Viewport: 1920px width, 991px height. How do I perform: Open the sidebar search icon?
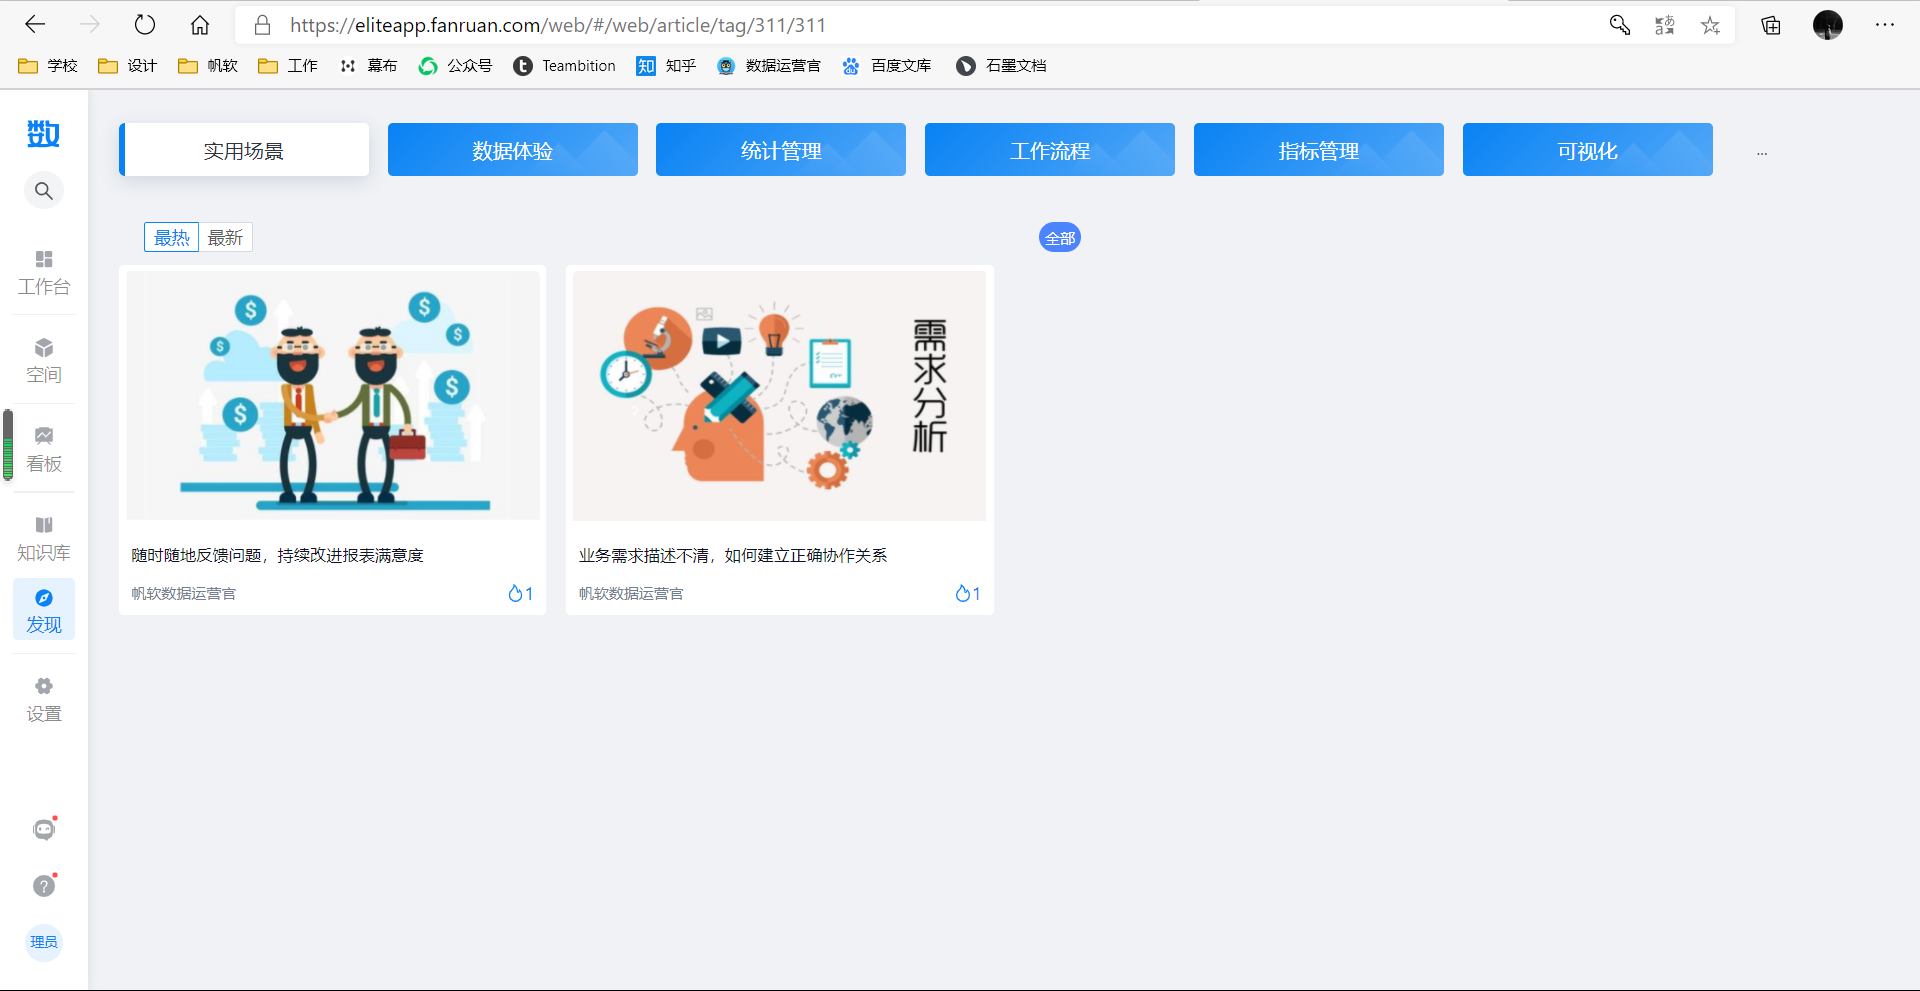coord(44,191)
